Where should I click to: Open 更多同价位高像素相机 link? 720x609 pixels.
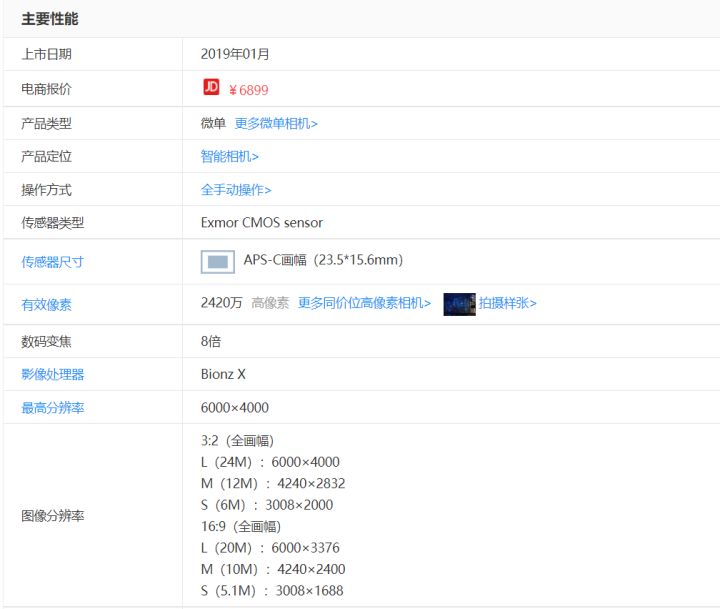pyautogui.click(x=365, y=303)
